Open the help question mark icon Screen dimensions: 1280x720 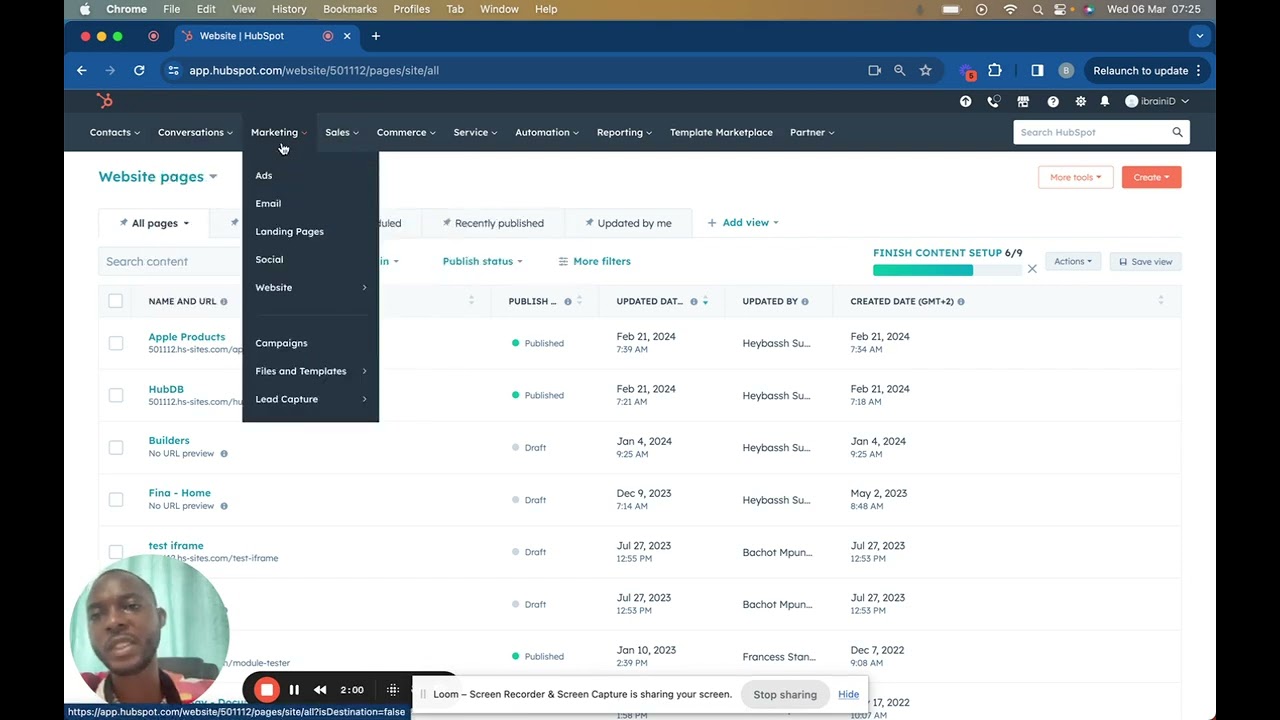pos(1053,101)
